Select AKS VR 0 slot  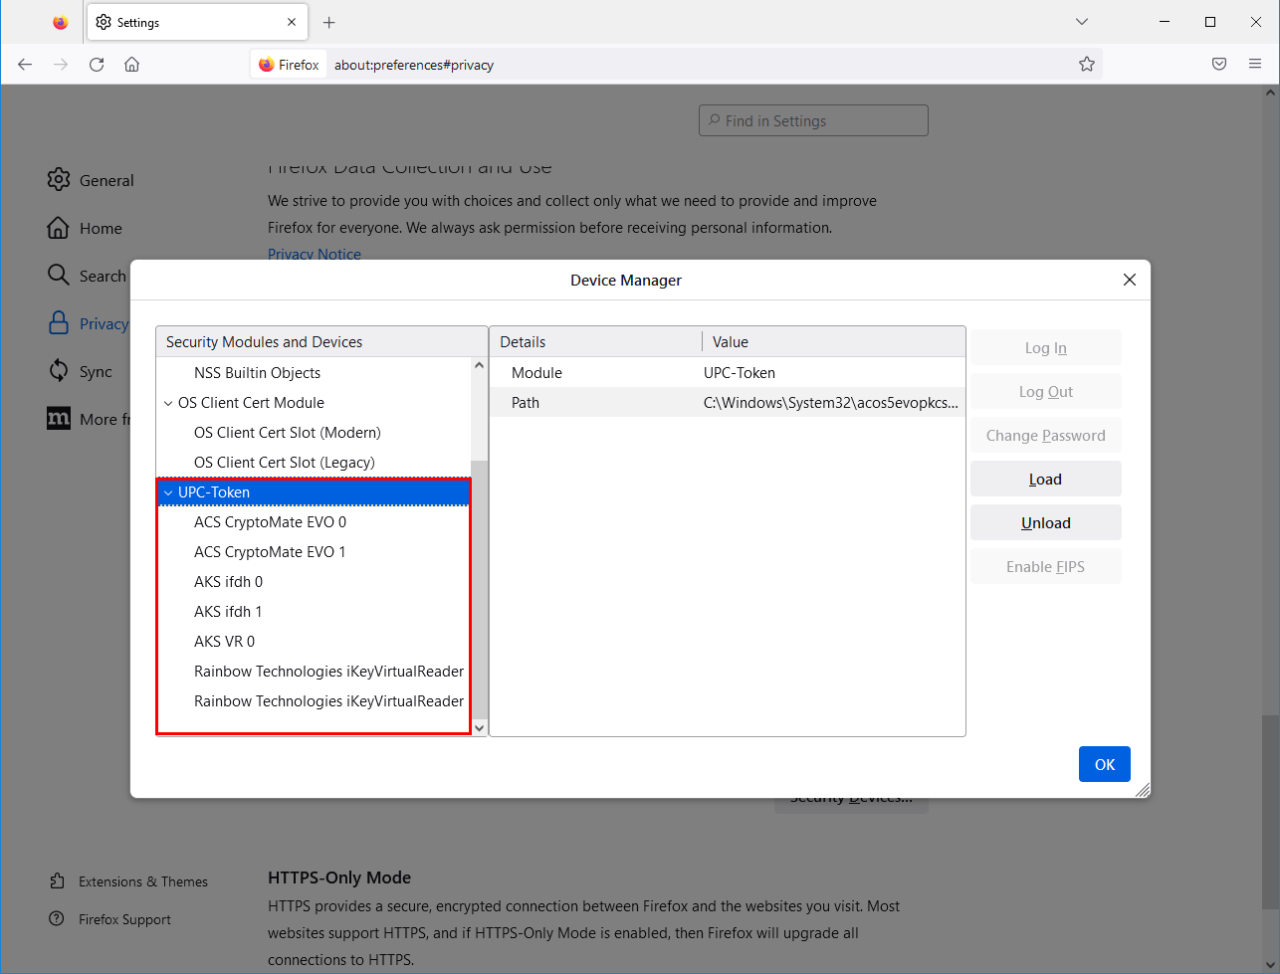click(224, 642)
